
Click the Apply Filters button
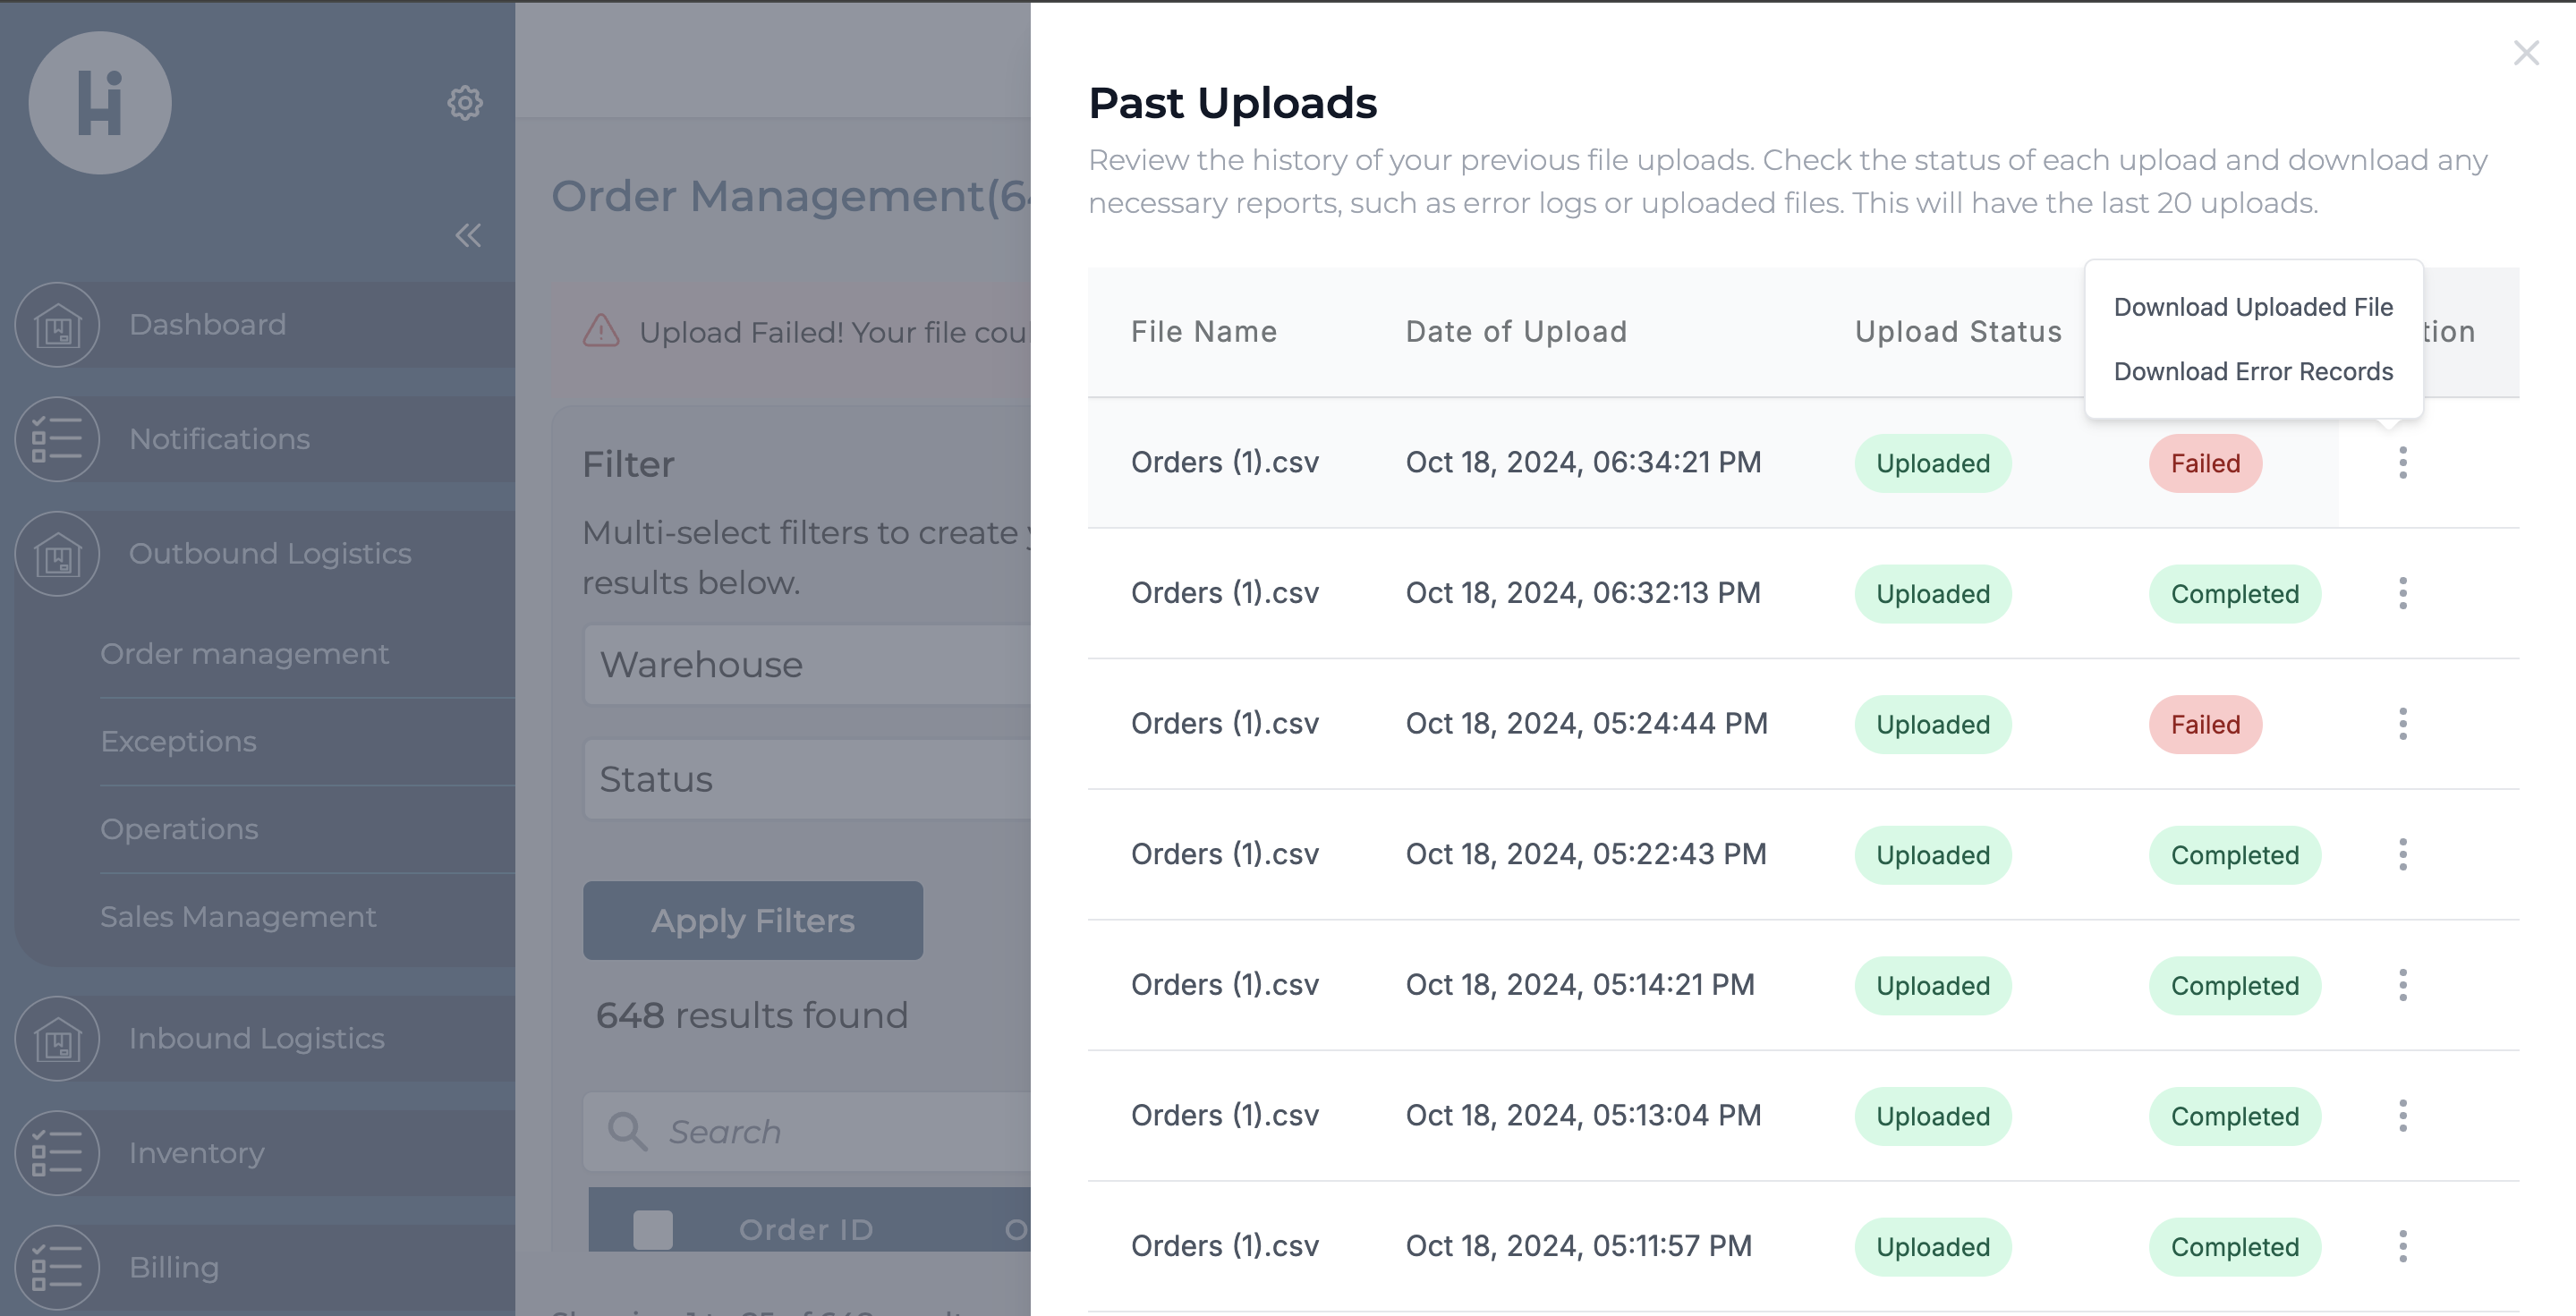[753, 920]
